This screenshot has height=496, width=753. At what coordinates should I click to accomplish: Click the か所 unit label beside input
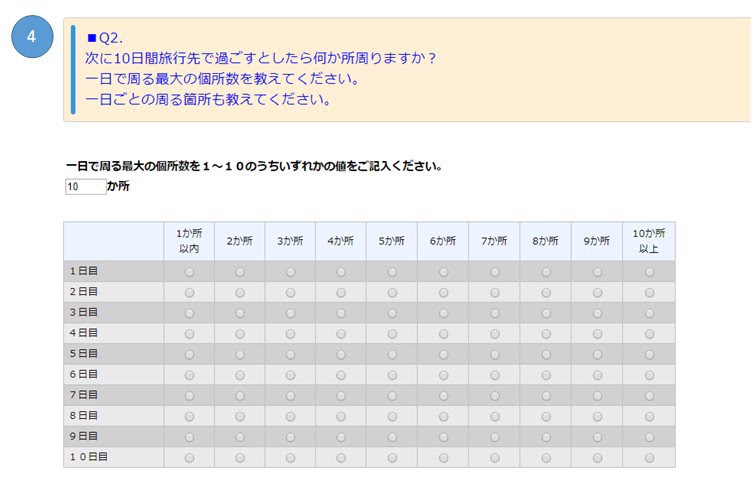click(x=118, y=186)
